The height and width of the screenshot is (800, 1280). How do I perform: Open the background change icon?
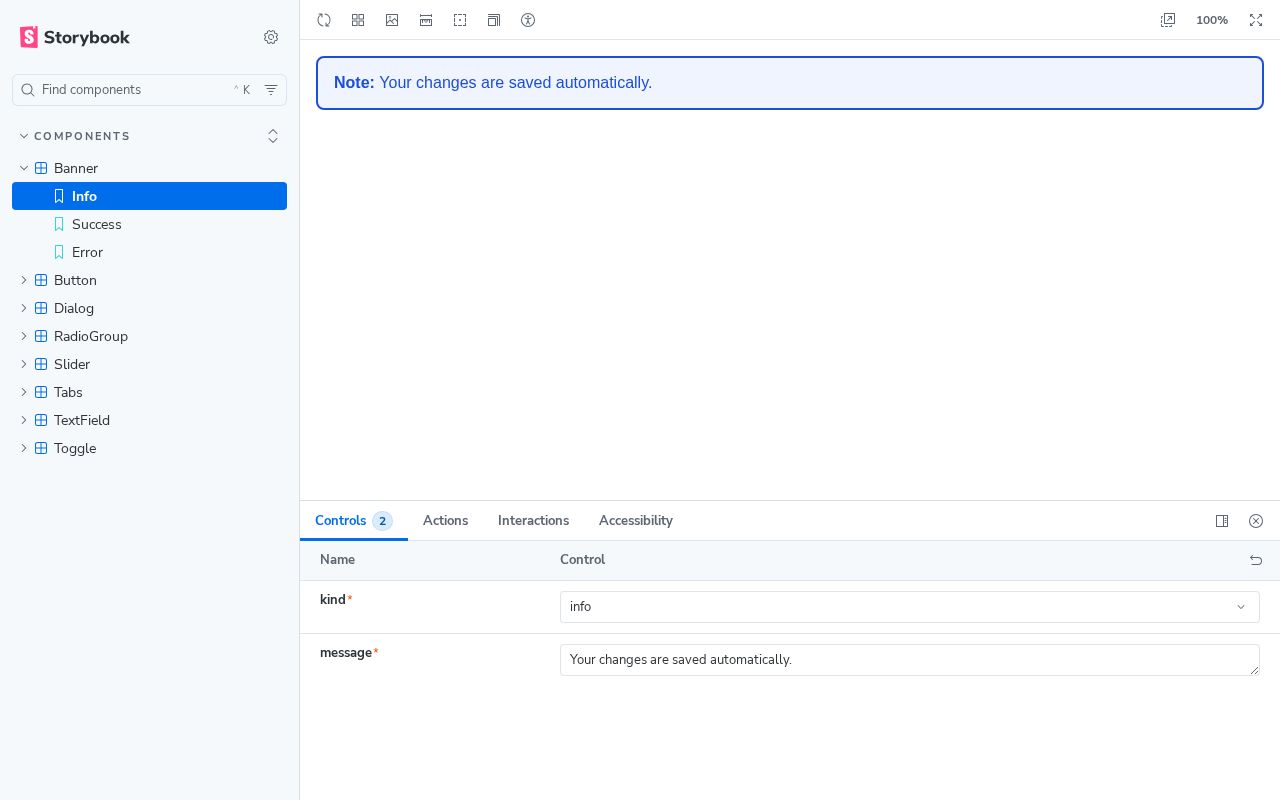[392, 20]
